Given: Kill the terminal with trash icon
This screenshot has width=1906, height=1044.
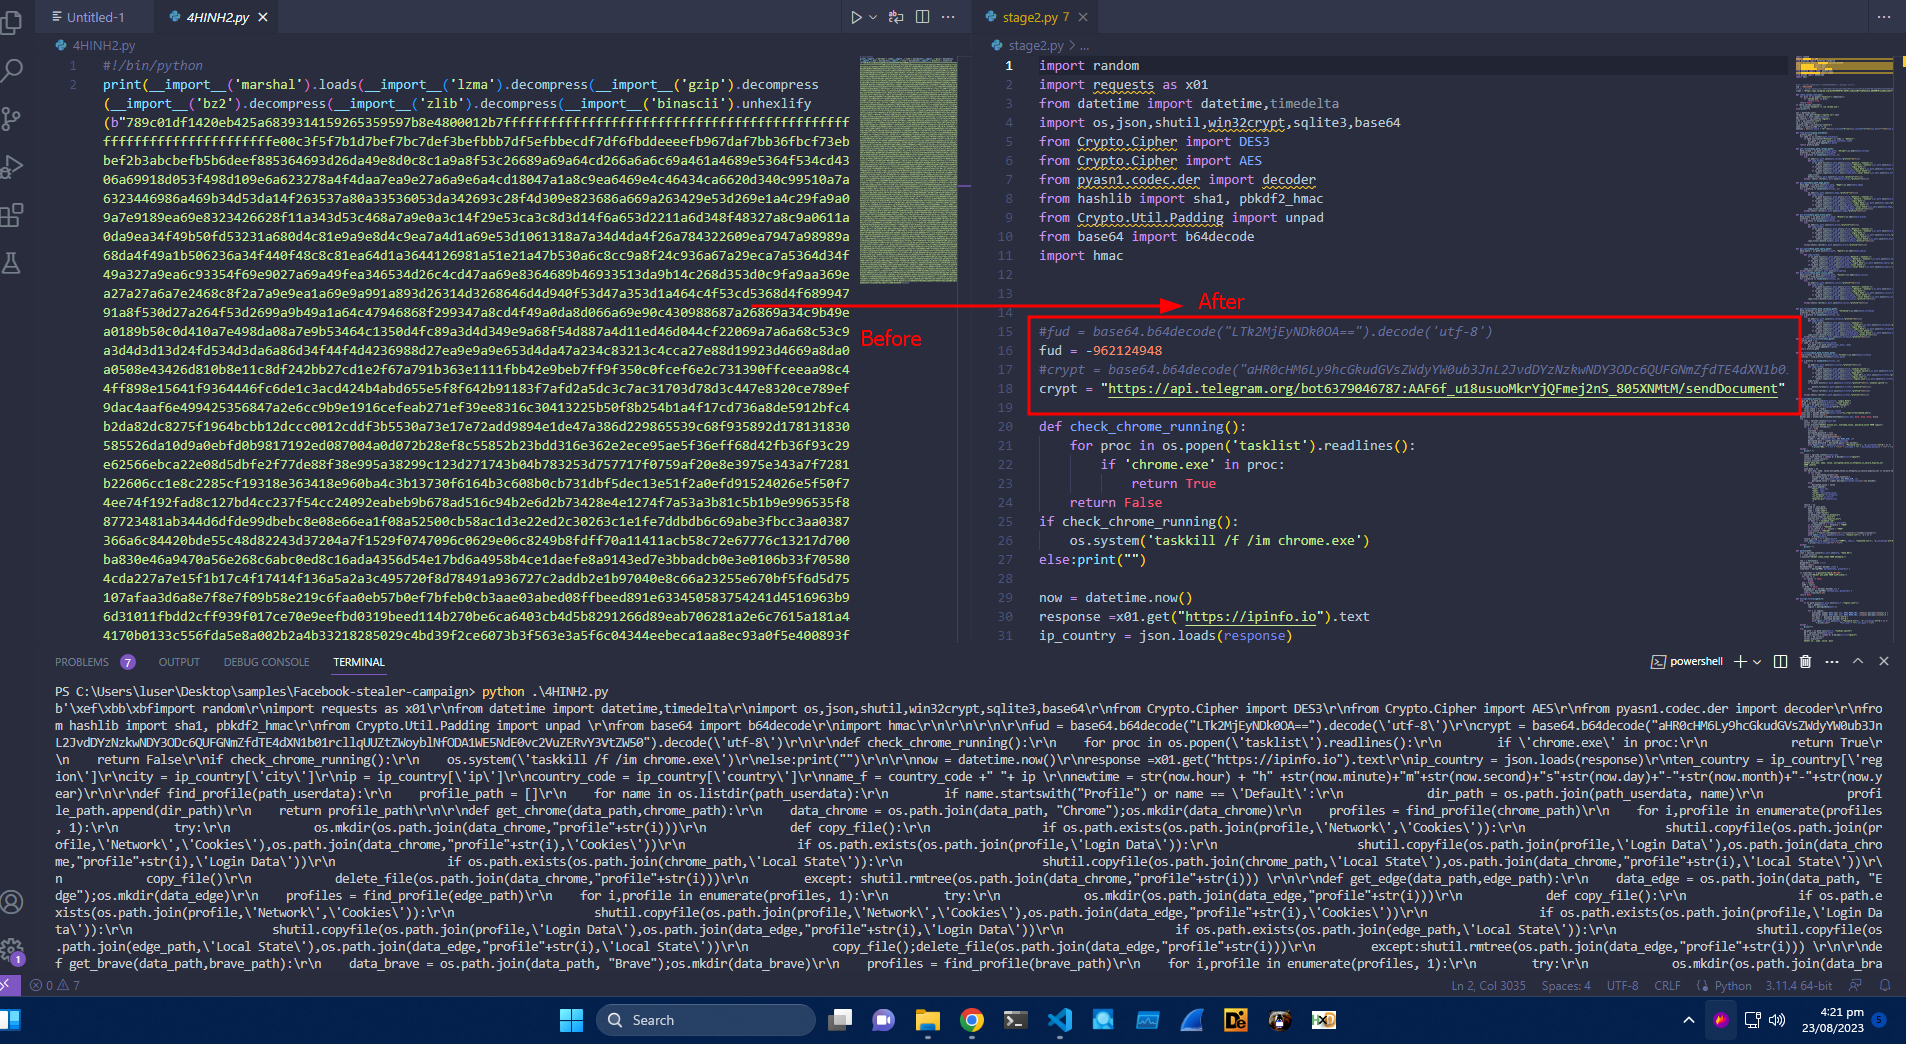Looking at the screenshot, I should pos(1805,661).
